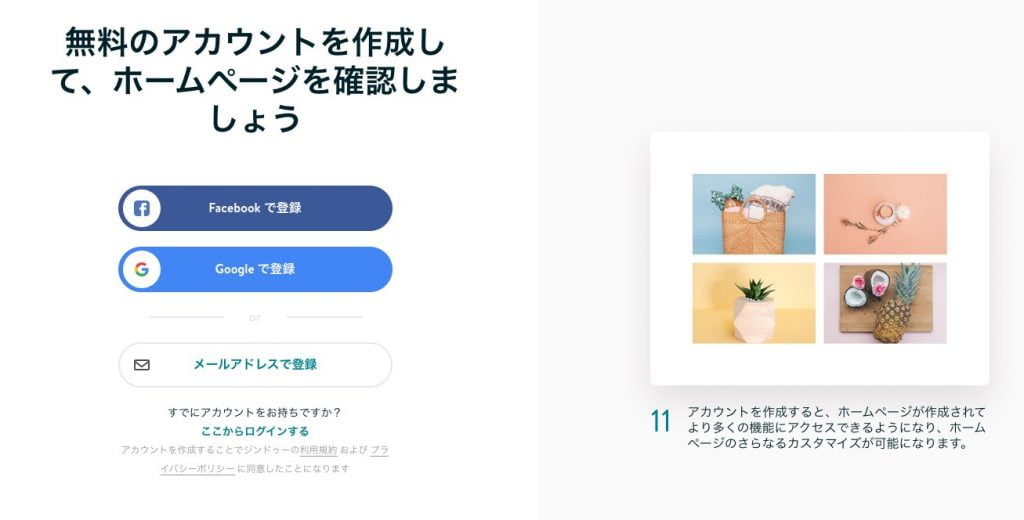Click the envelope mail icon

click(142, 365)
